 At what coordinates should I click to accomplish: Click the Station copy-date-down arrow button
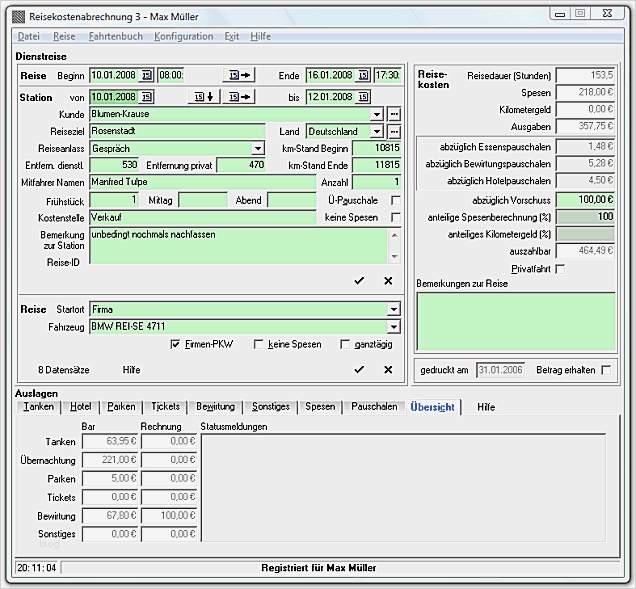[x=204, y=97]
